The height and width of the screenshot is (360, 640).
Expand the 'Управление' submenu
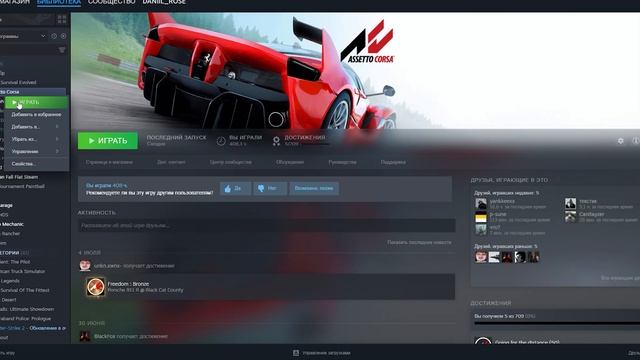coord(36,151)
